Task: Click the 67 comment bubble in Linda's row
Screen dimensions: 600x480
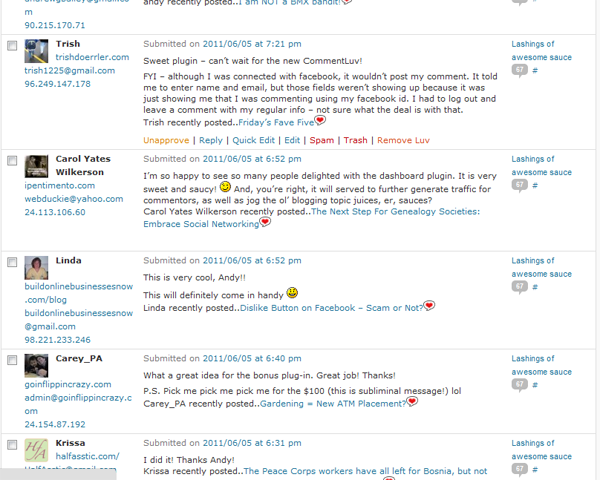Action: pyautogui.click(x=520, y=287)
